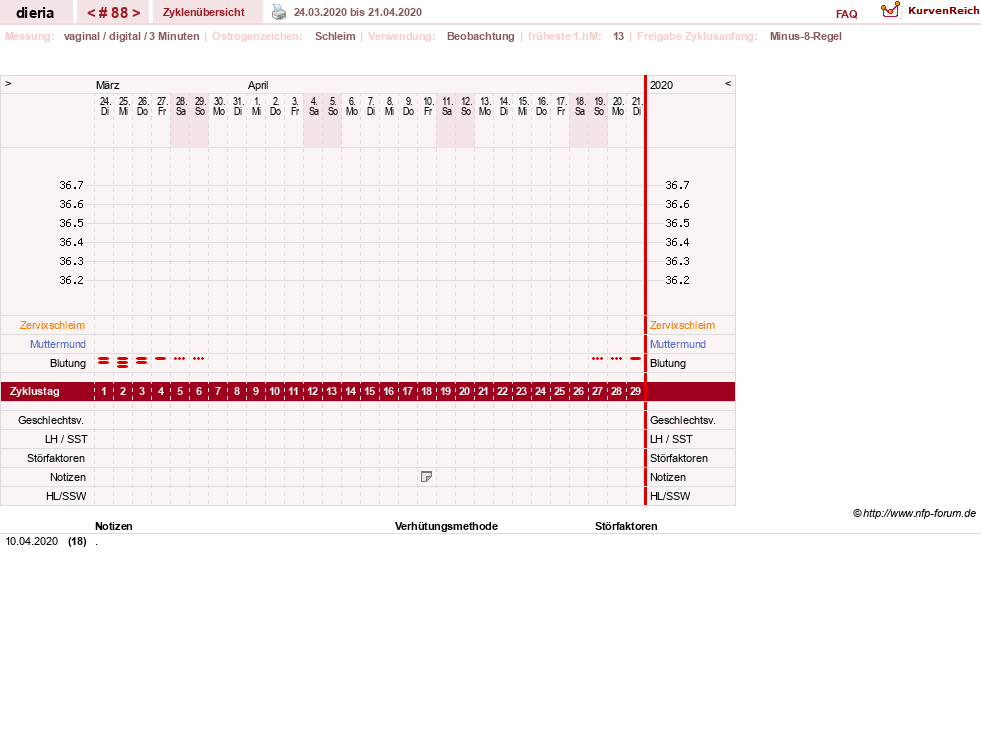This screenshot has height=745, width=981.
Task: Click the Beobachtung Verwendung value
Action: pos(480,36)
